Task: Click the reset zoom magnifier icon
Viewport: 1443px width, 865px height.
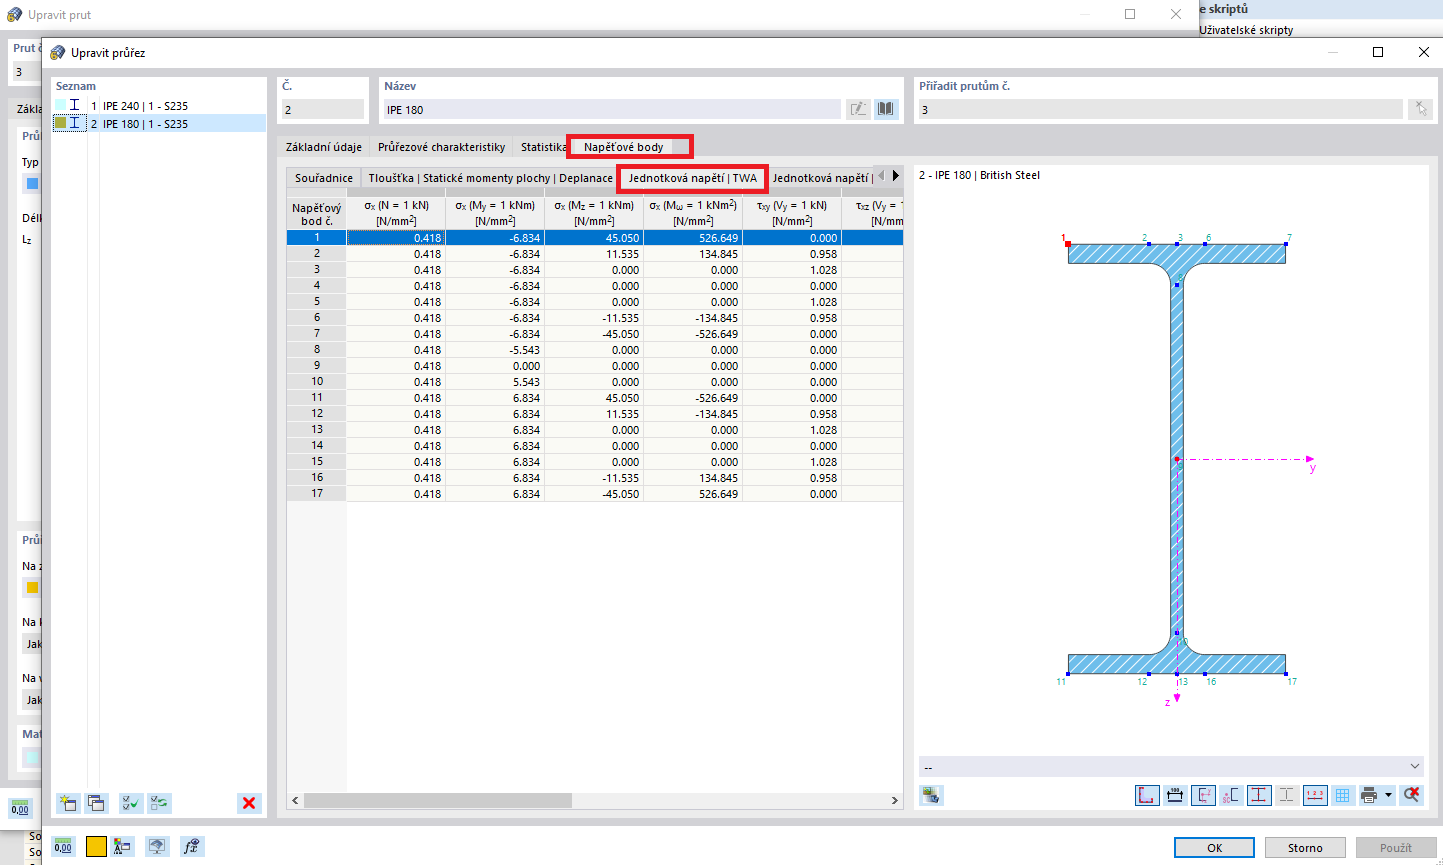Action: click(x=1411, y=795)
